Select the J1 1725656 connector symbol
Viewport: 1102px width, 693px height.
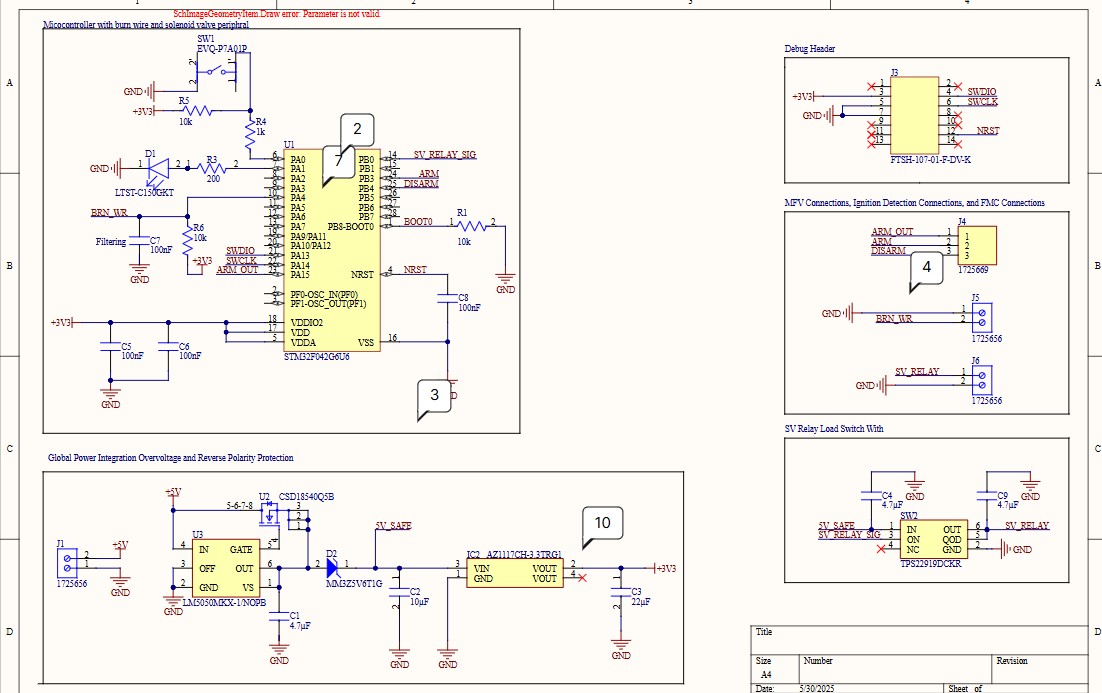tap(65, 565)
